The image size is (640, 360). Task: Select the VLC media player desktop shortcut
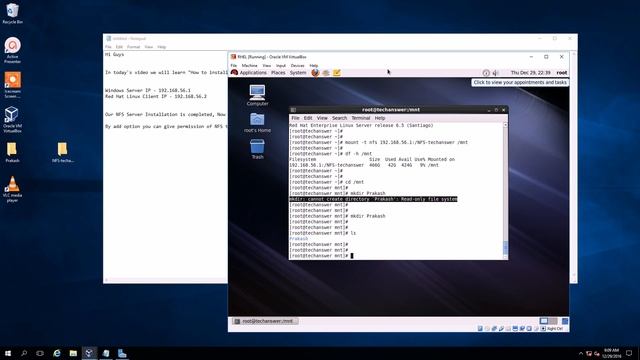tap(12, 189)
